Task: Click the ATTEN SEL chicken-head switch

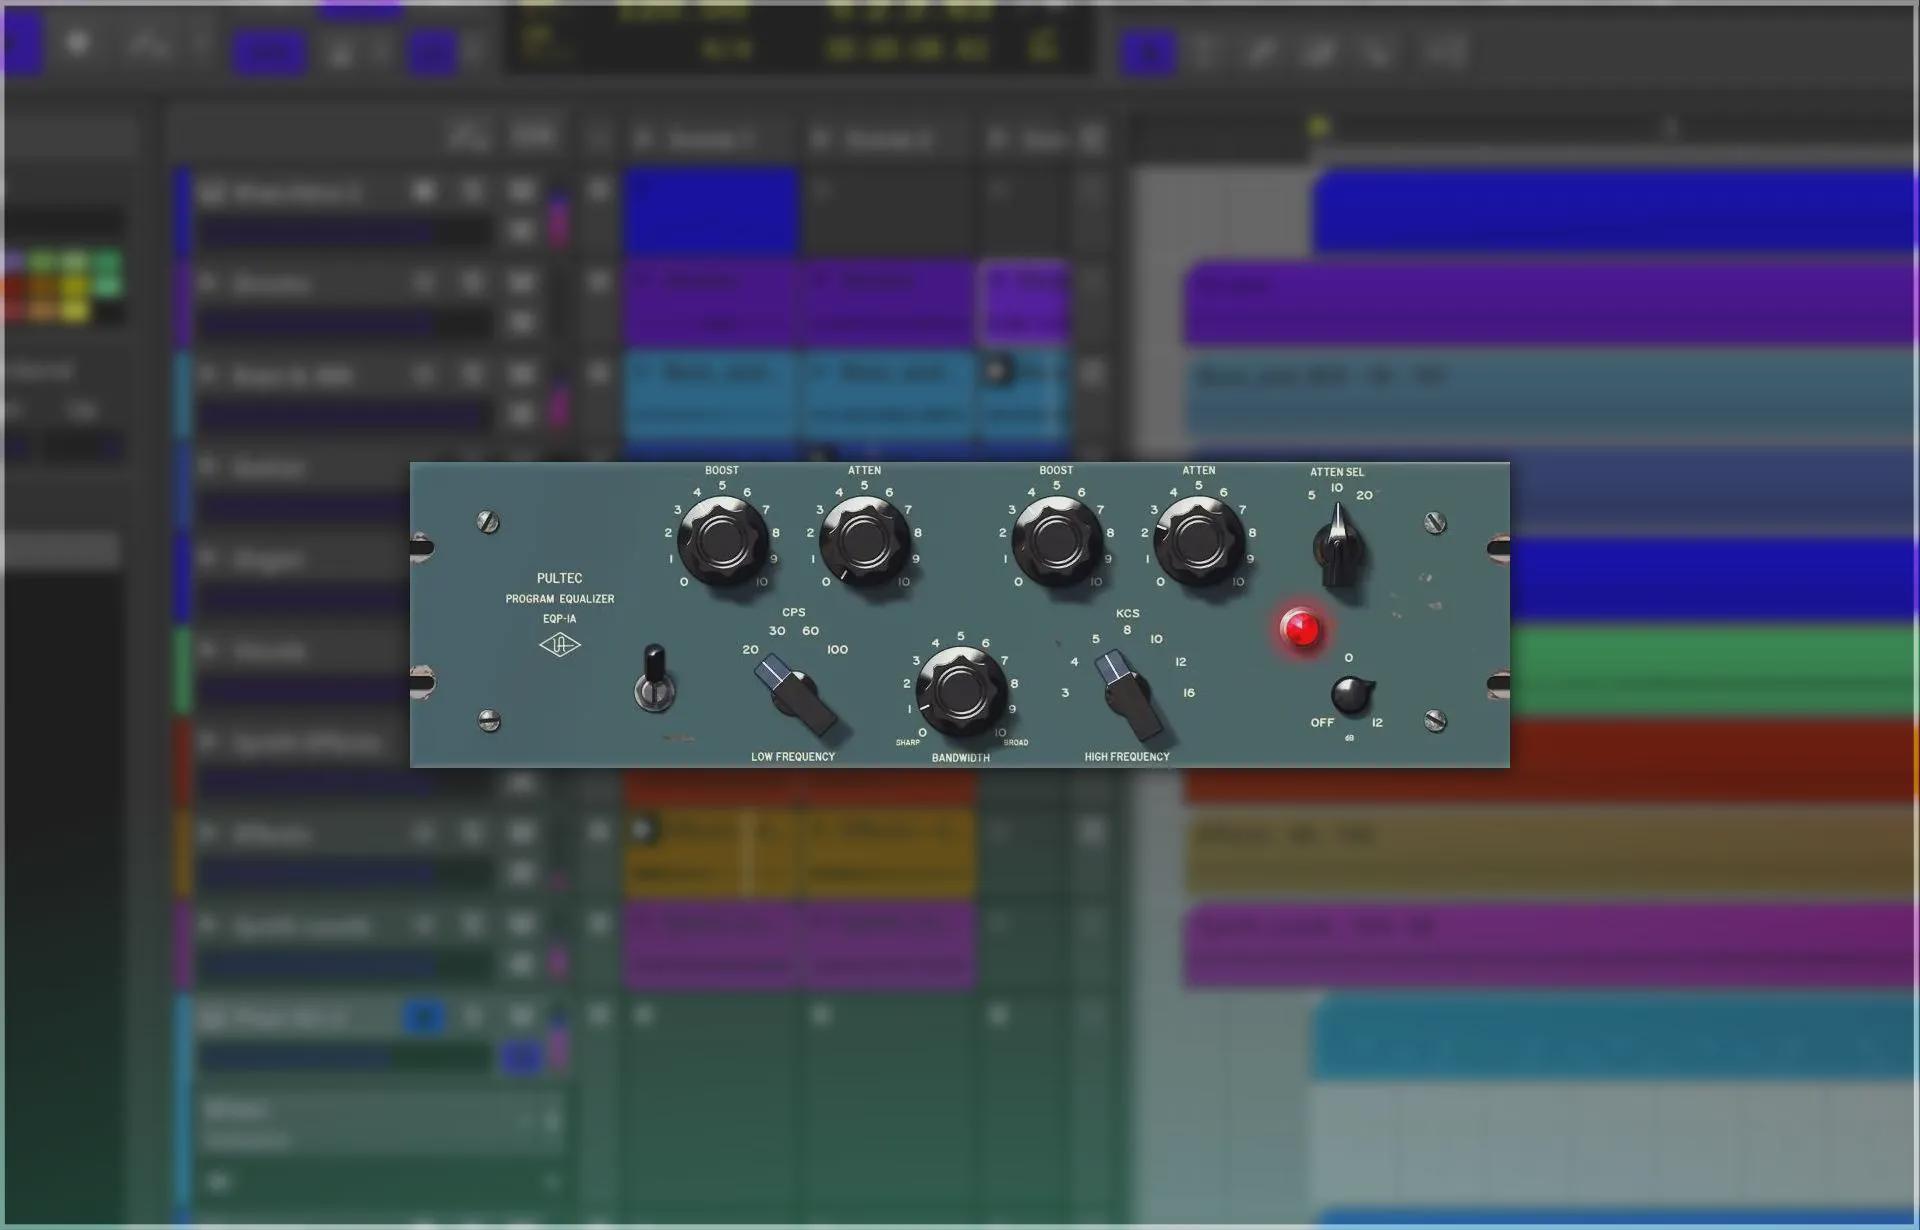Action: [1338, 546]
